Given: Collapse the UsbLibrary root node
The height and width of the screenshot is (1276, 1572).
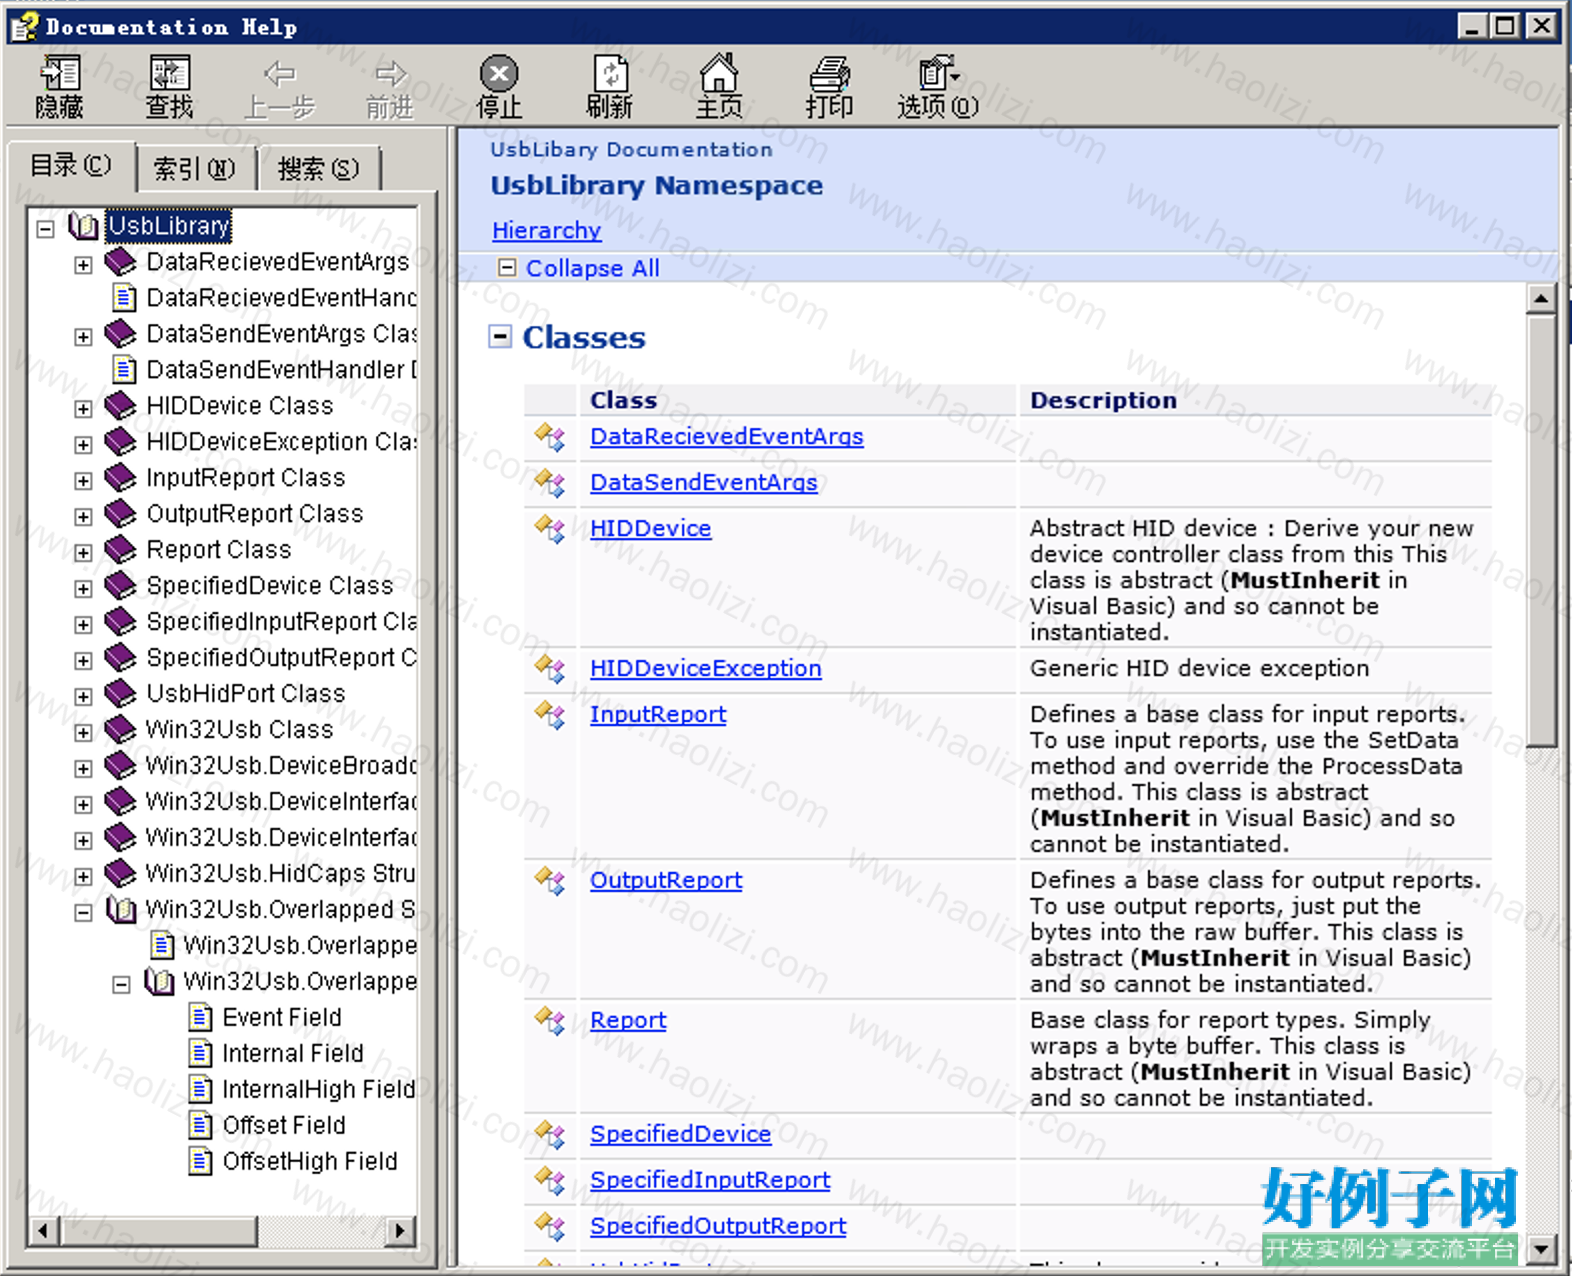Looking at the screenshot, I should 45,229.
